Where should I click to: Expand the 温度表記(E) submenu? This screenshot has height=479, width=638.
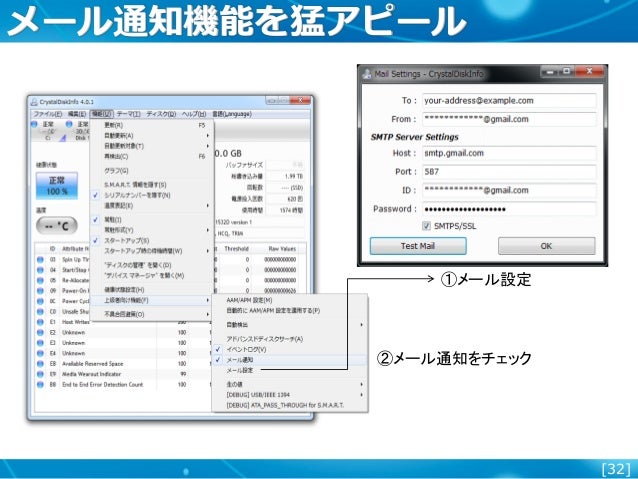151,206
